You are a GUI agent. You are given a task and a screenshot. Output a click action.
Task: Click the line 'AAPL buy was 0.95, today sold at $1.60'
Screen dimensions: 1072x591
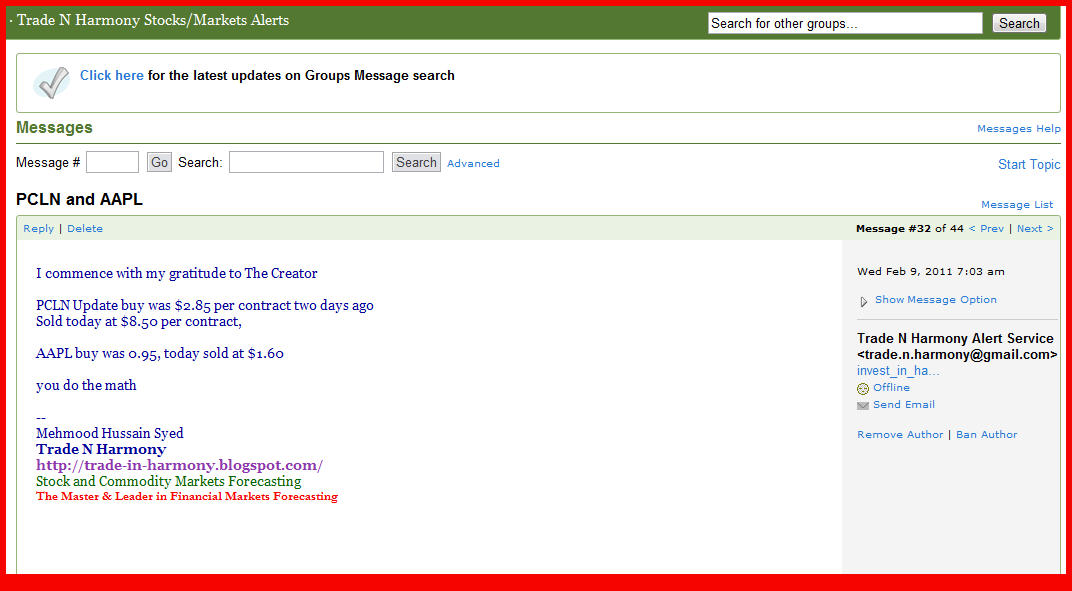click(160, 354)
